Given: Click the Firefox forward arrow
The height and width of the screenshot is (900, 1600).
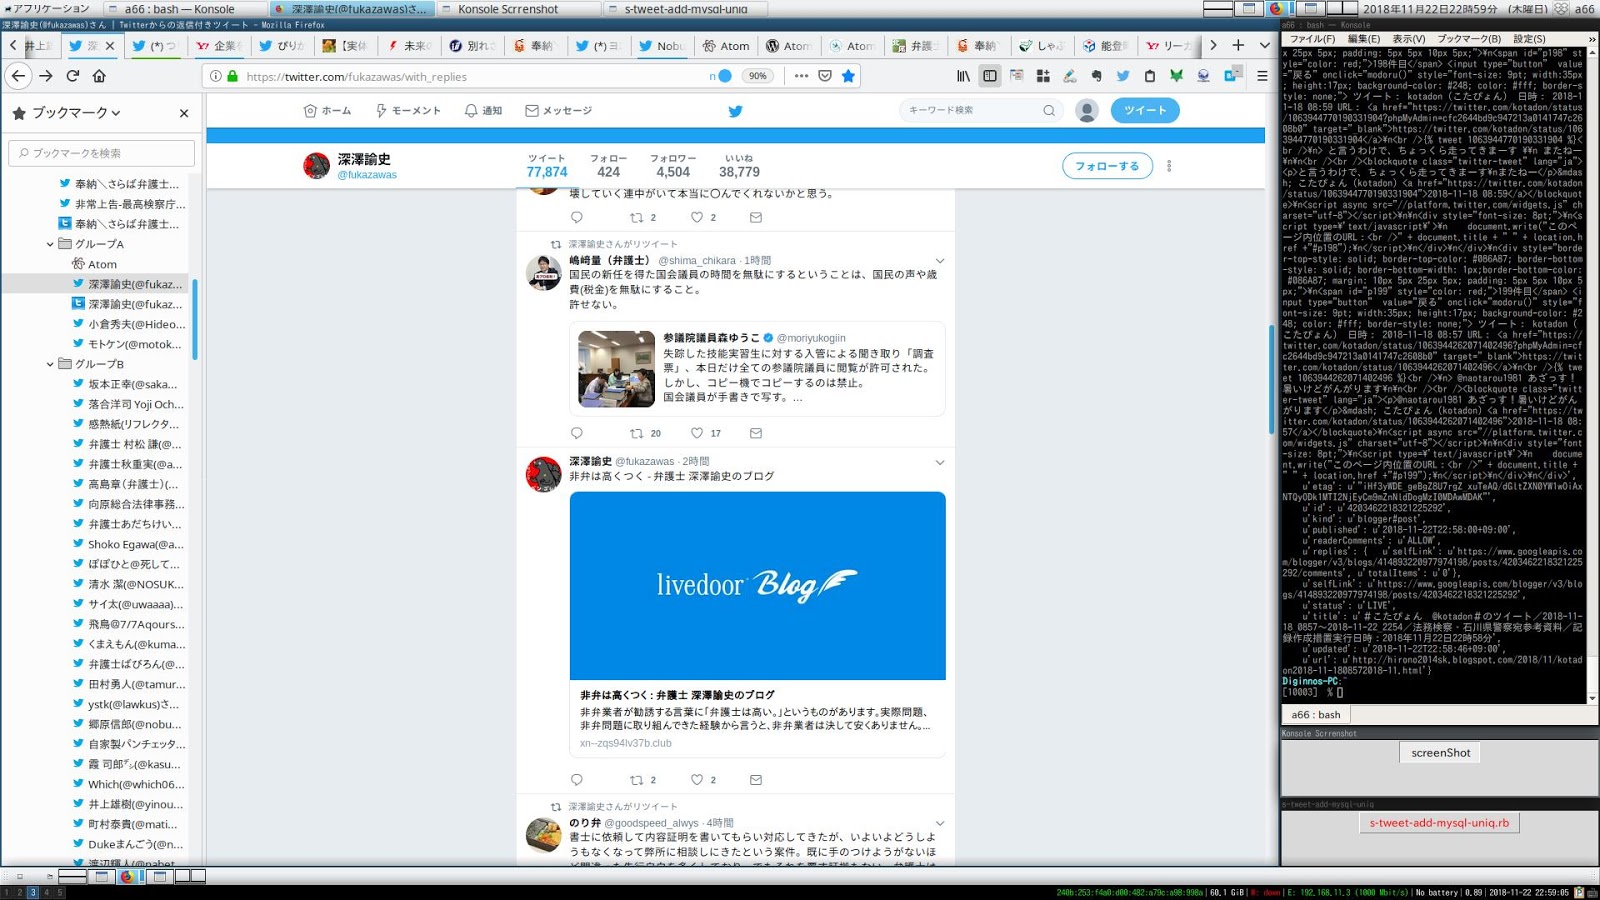Looking at the screenshot, I should click(x=46, y=76).
